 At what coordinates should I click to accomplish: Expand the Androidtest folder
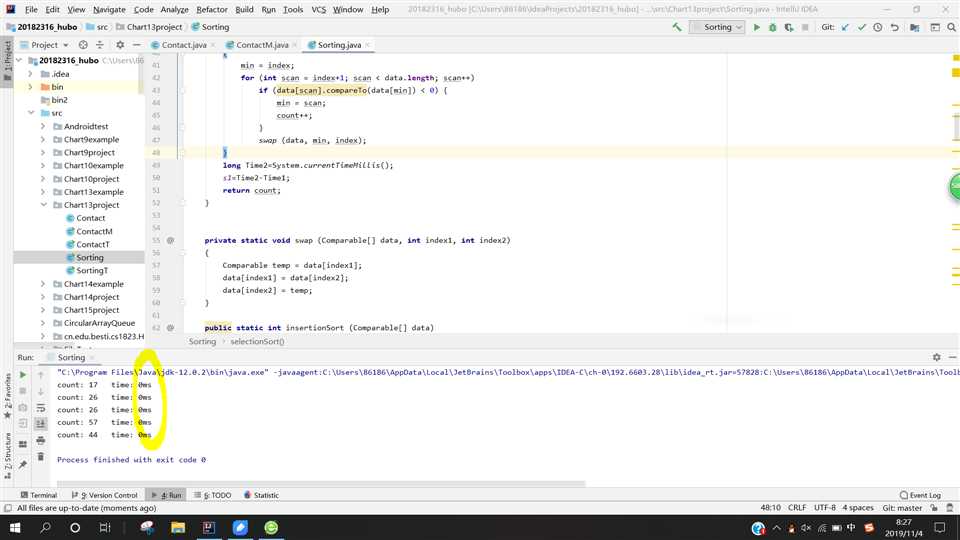click(x=43, y=127)
